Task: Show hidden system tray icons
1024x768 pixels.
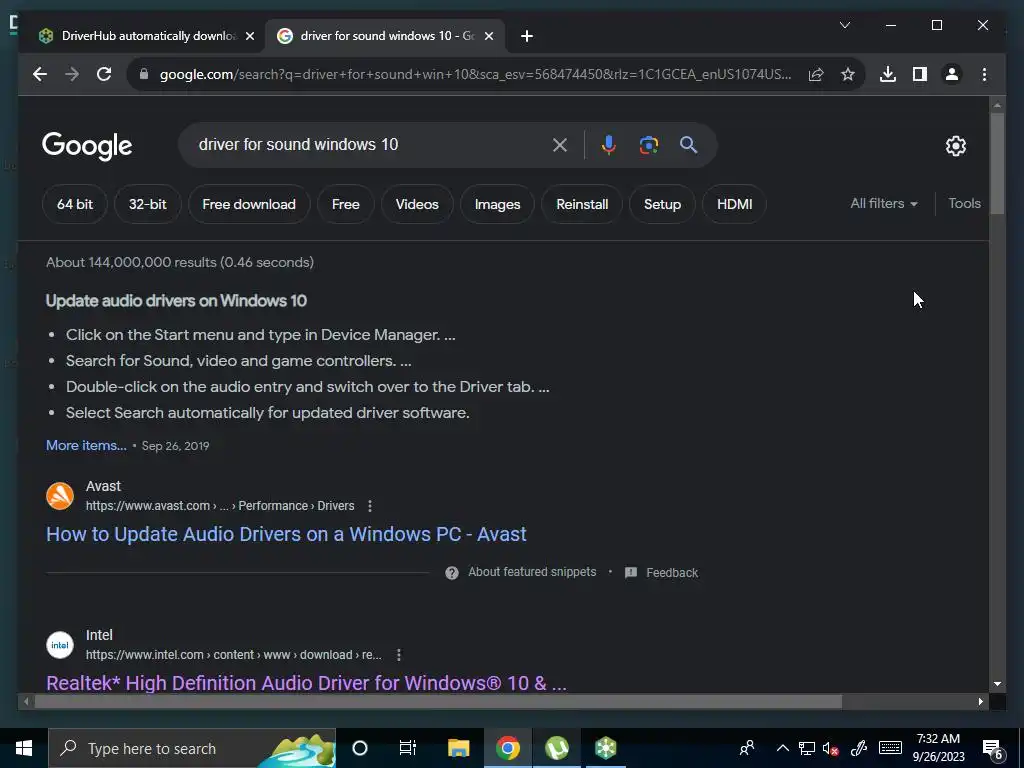Action: coord(782,748)
